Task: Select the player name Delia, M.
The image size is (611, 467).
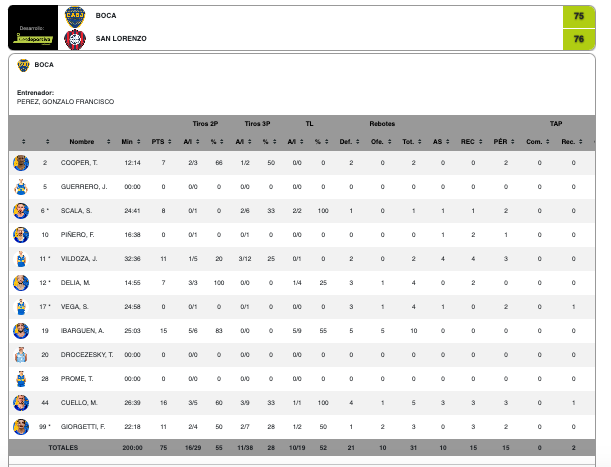Action: point(77,283)
